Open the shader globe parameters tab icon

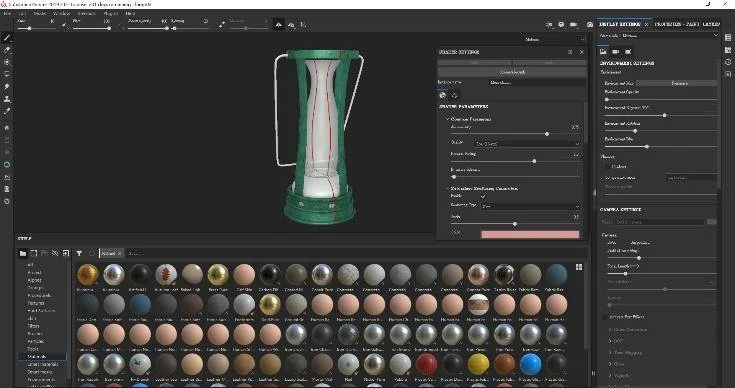click(442, 95)
